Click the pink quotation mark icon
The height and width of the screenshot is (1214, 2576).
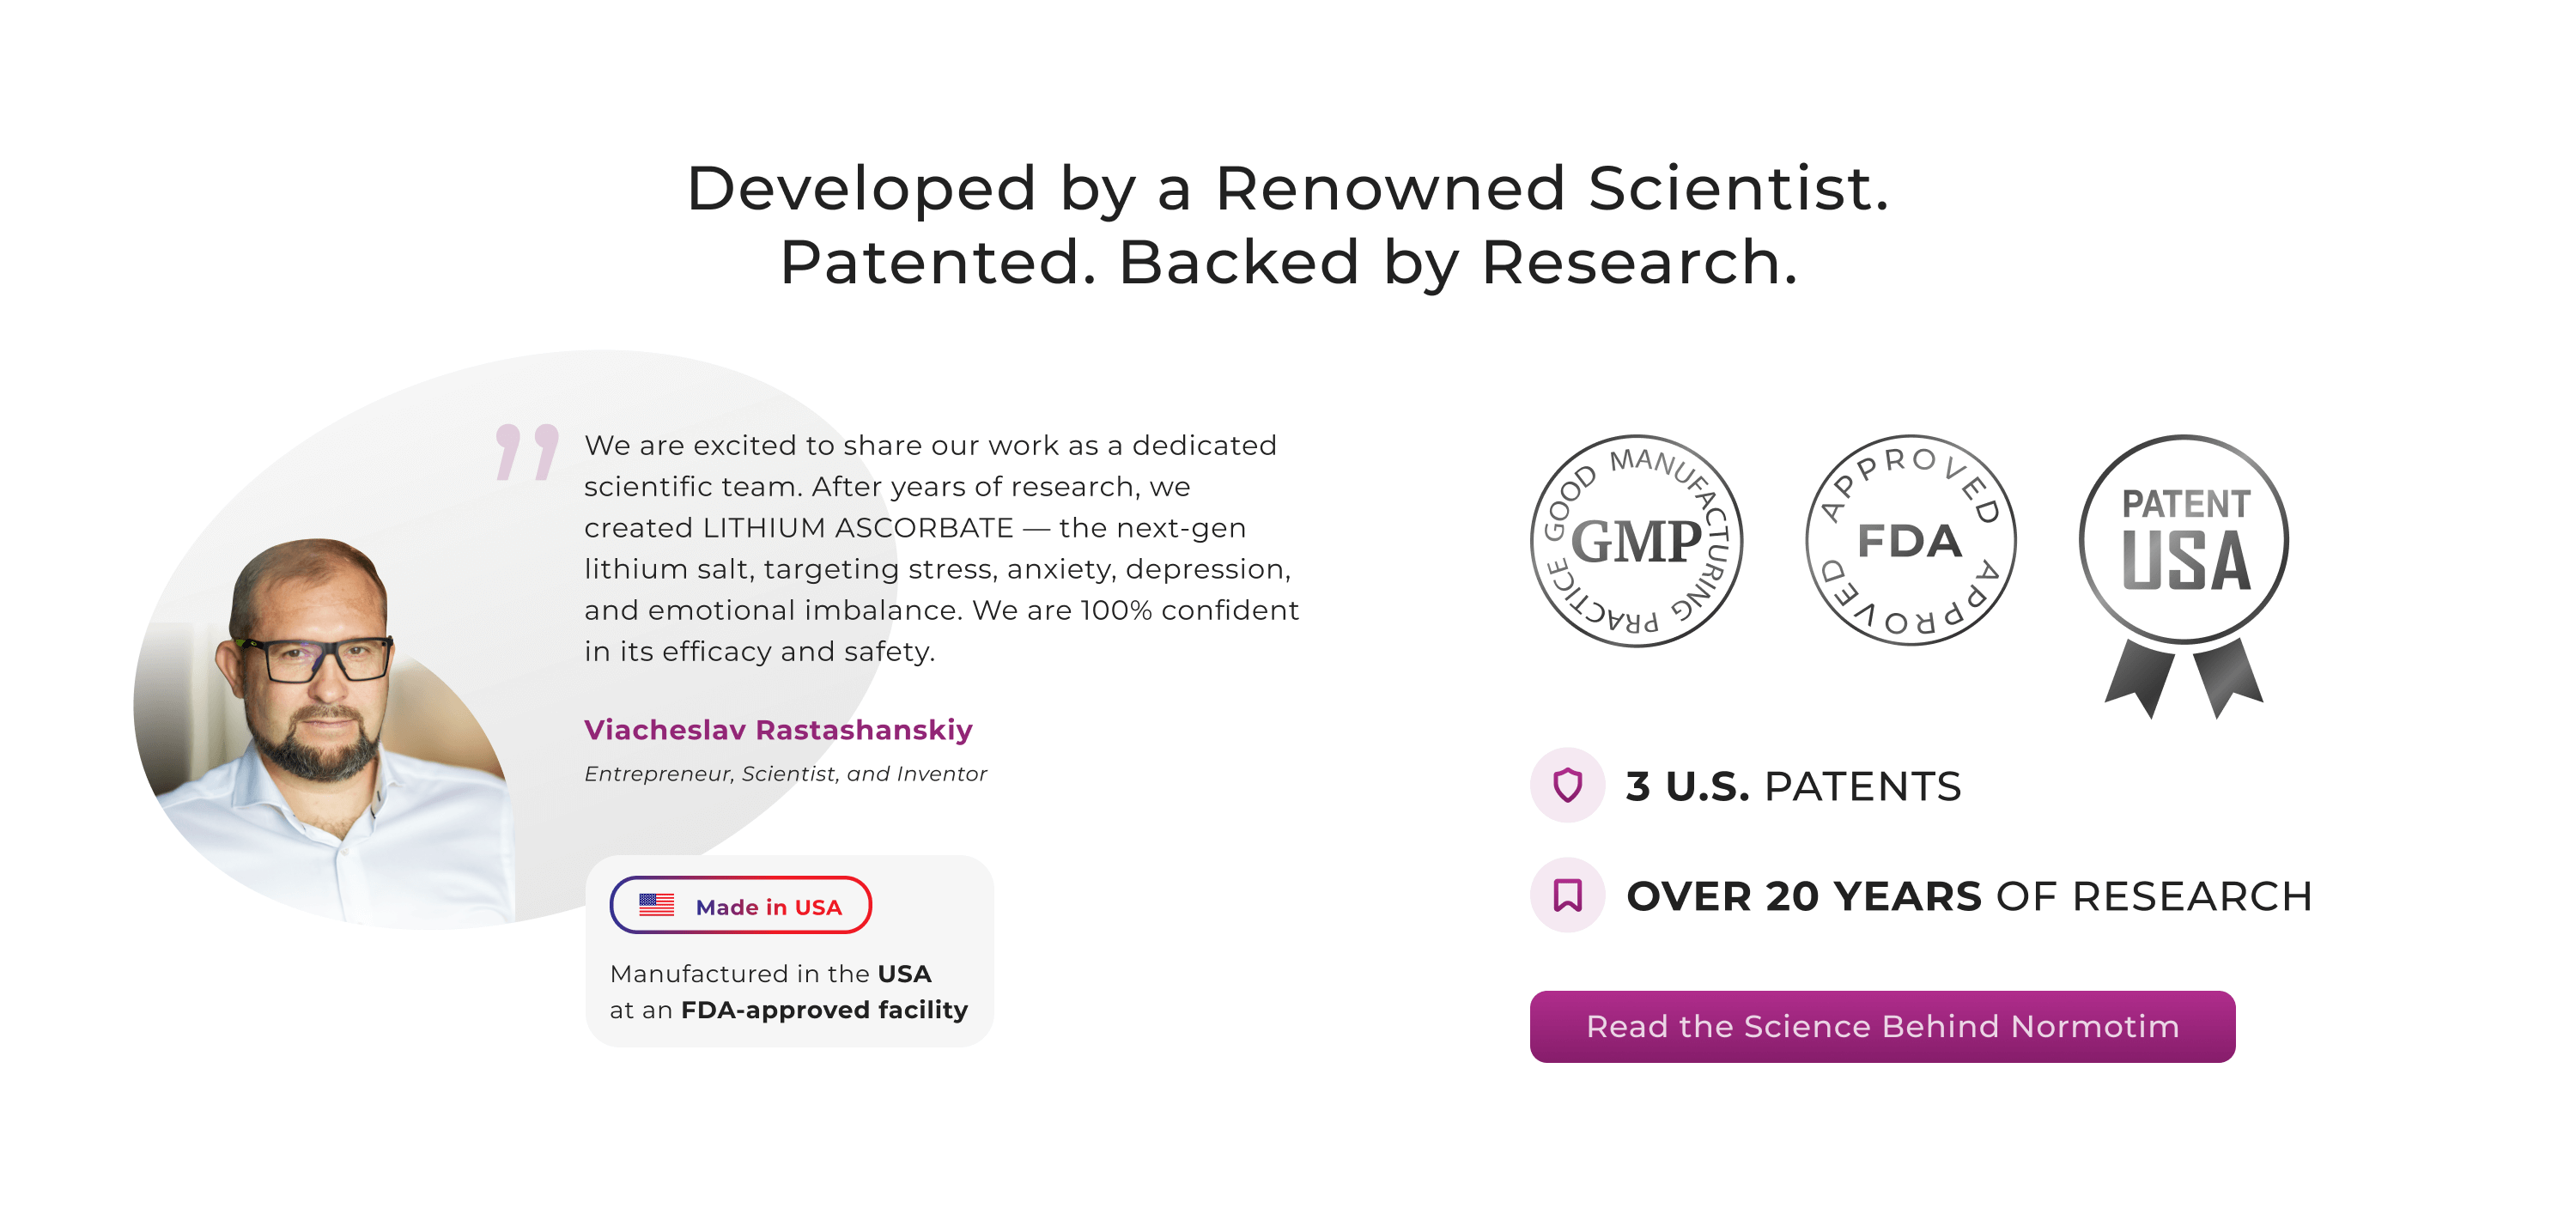[x=527, y=452]
